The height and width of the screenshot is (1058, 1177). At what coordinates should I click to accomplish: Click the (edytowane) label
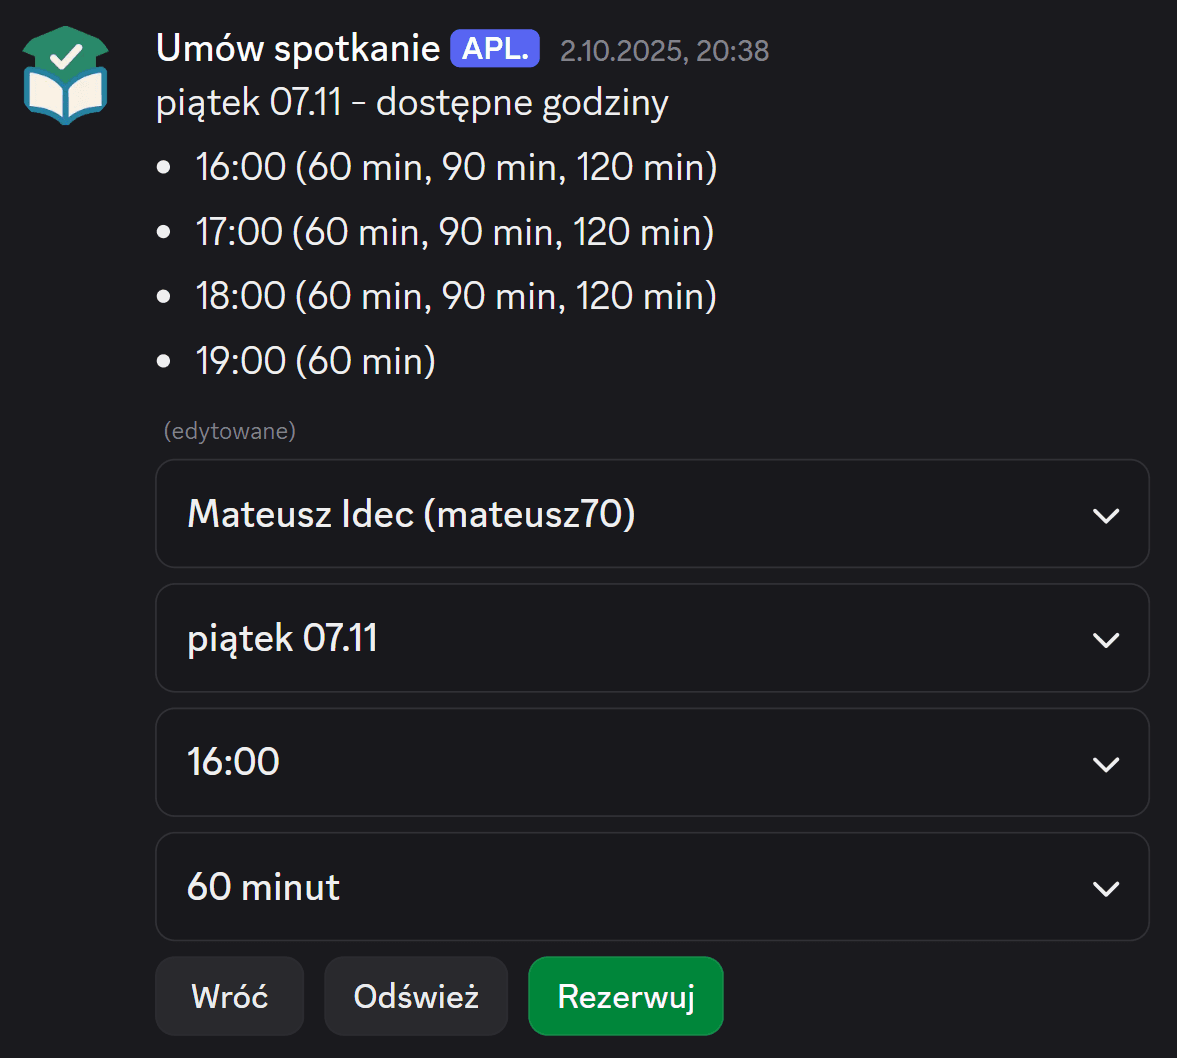(x=230, y=431)
